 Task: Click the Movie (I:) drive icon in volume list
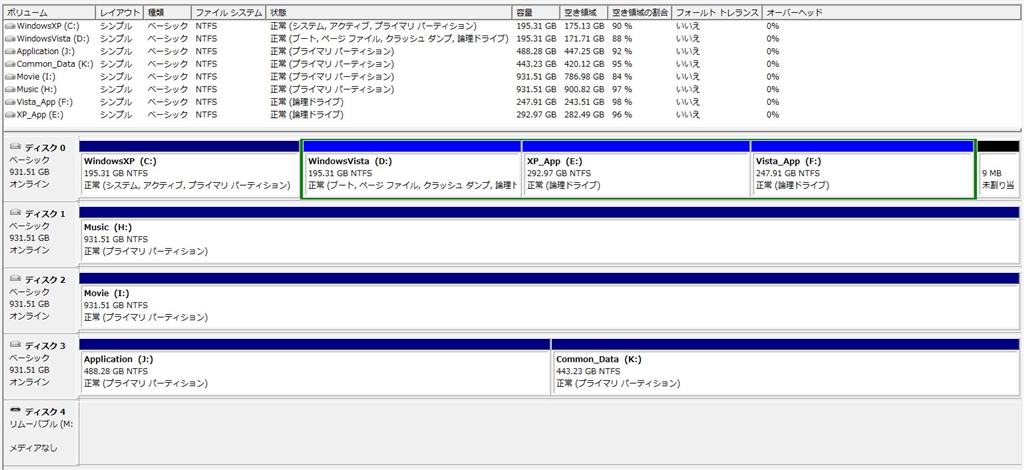pos(10,77)
